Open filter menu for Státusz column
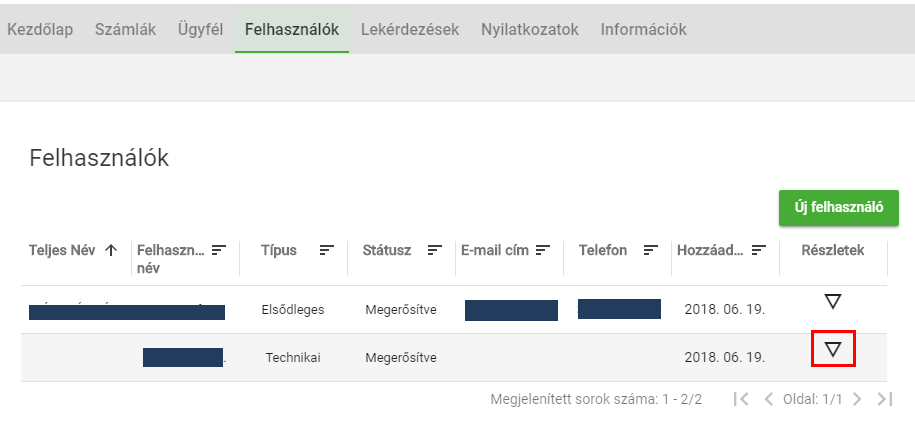This screenshot has width=915, height=430. [435, 250]
